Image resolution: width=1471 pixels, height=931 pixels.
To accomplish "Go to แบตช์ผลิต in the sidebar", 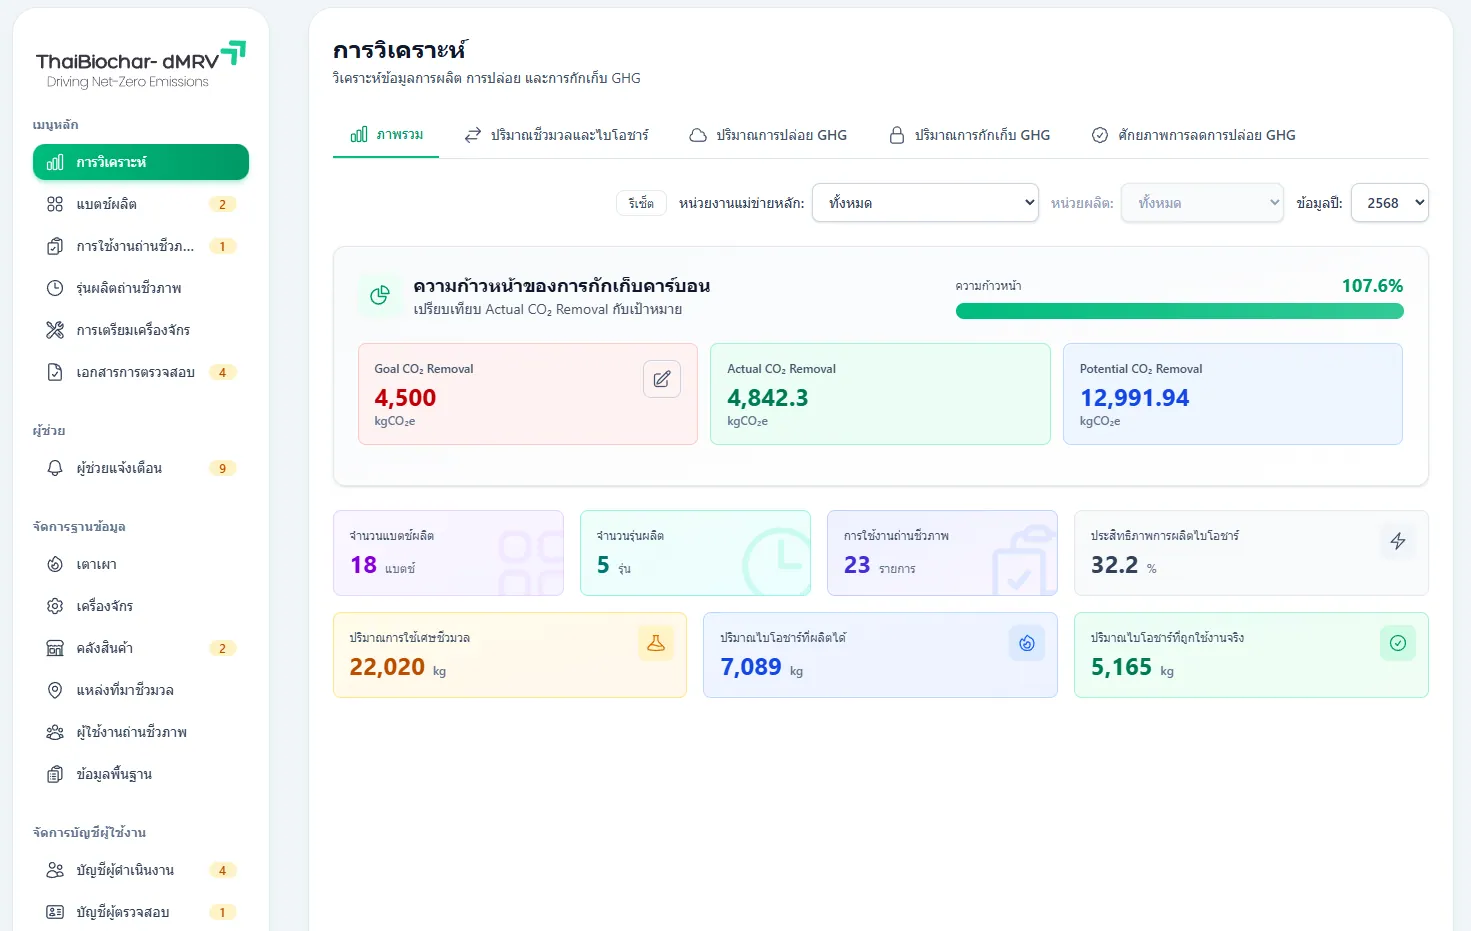I will [141, 204].
